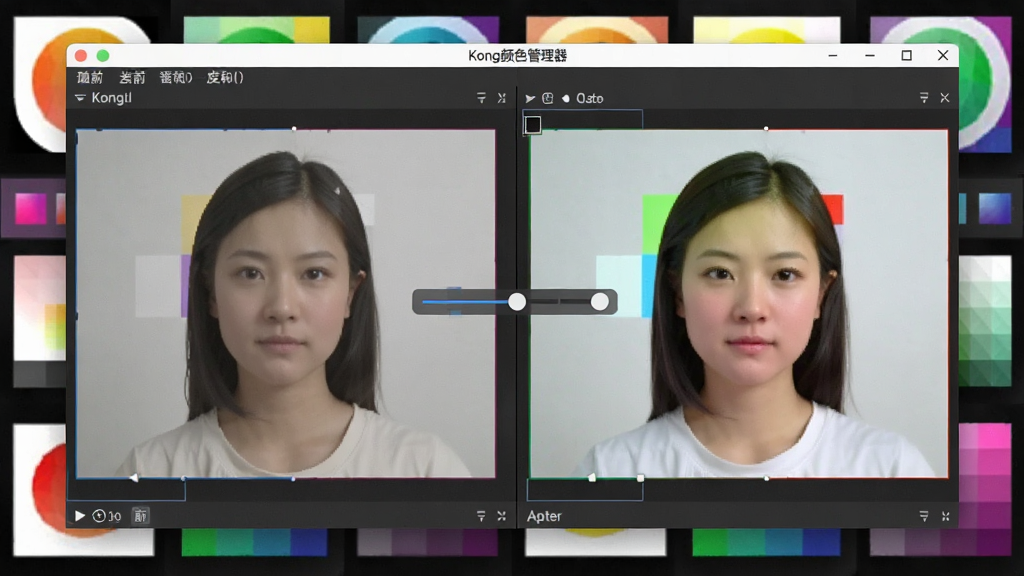
Task: Click the filter icon in the bottom-left playback bar
Action: point(481,516)
